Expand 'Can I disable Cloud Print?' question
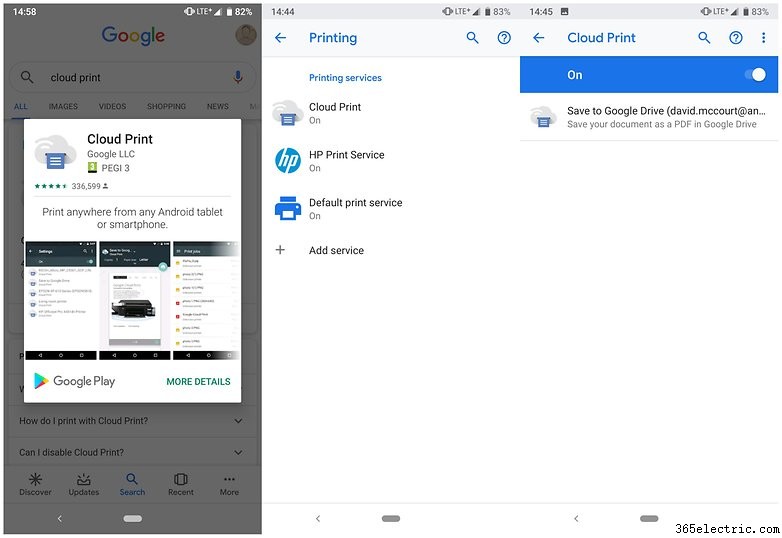 pyautogui.click(x=132, y=452)
